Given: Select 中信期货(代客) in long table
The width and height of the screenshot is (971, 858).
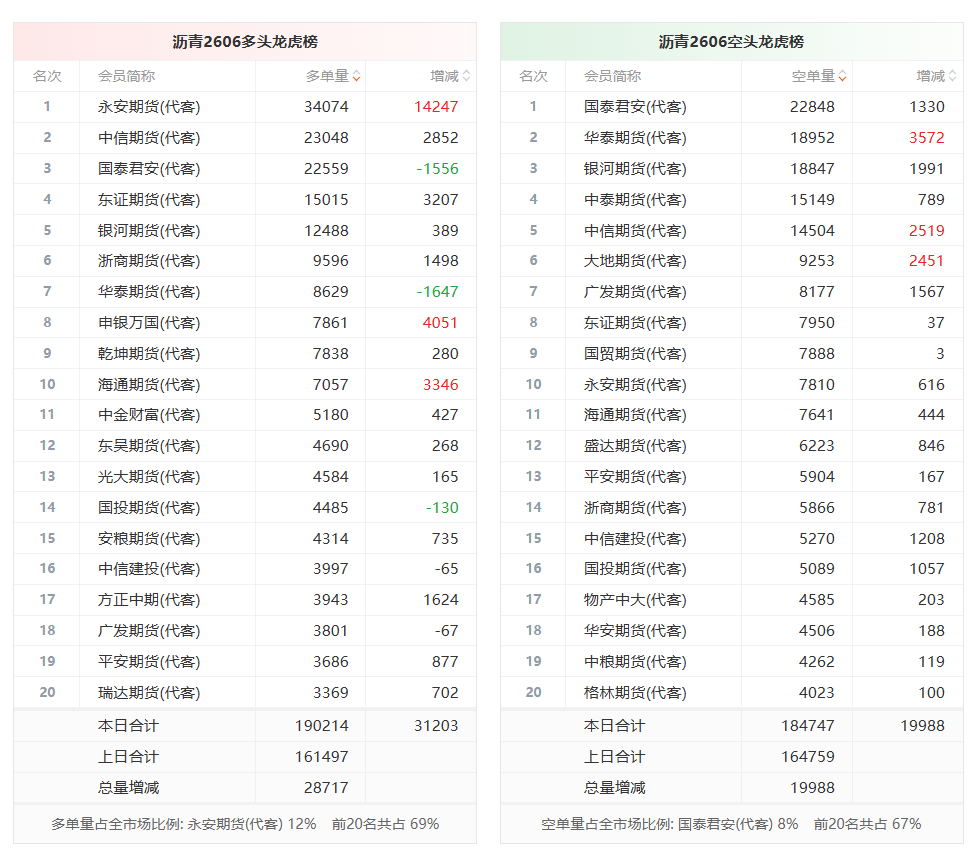Looking at the screenshot, I should [149, 137].
